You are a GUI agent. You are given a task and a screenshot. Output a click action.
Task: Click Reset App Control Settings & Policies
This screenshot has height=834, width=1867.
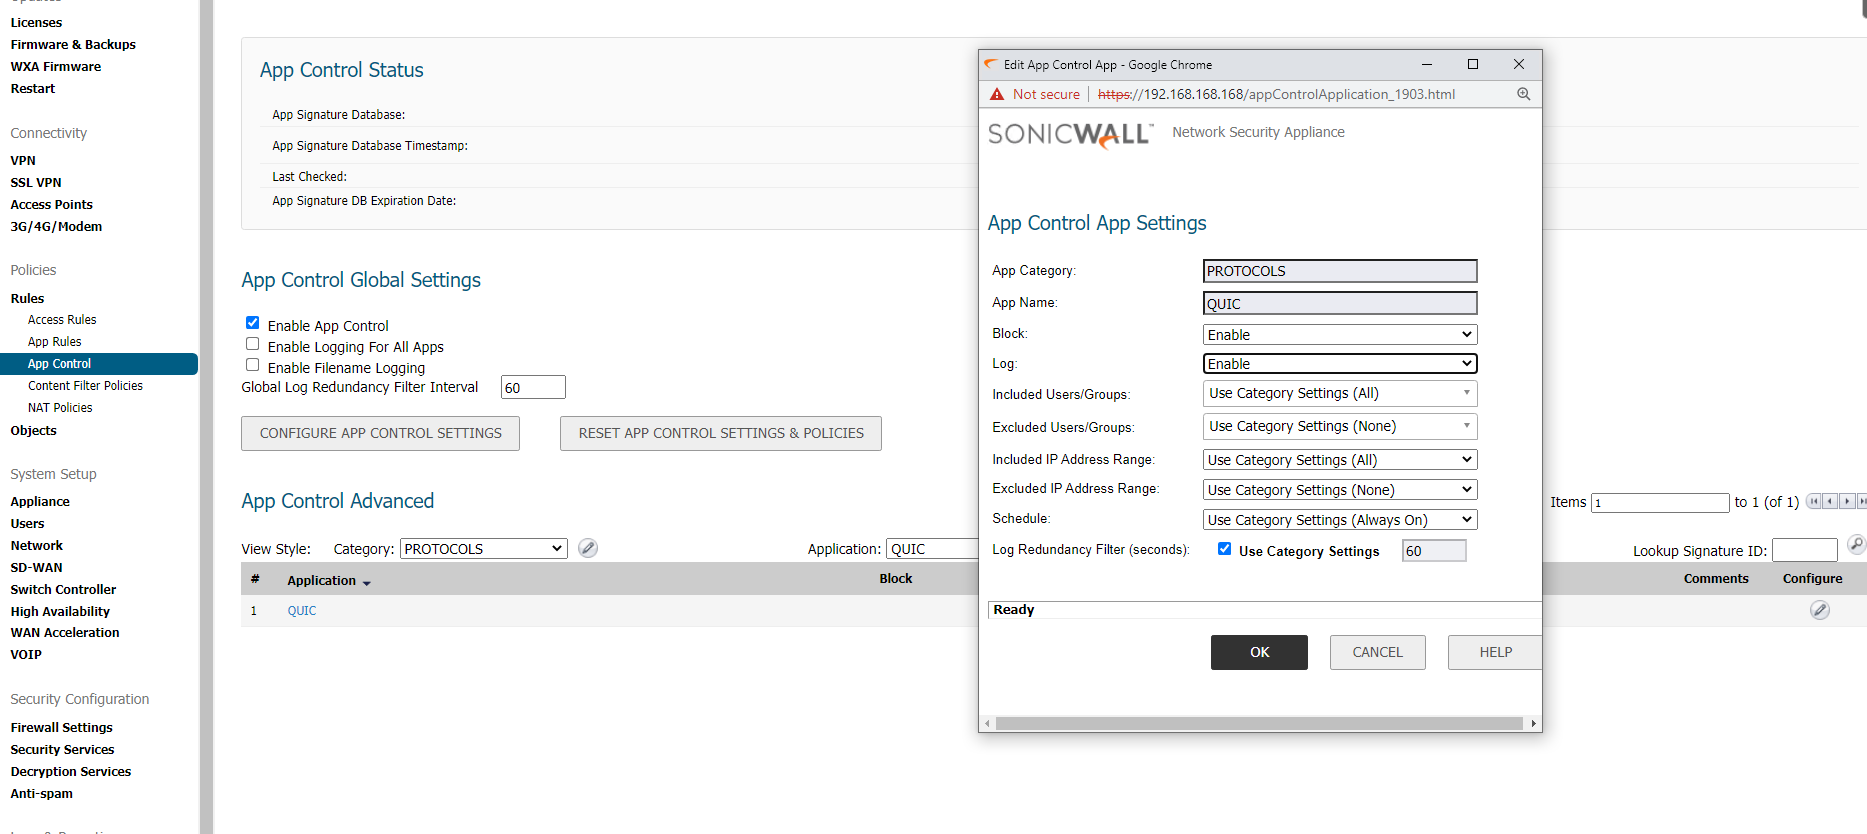pos(720,433)
